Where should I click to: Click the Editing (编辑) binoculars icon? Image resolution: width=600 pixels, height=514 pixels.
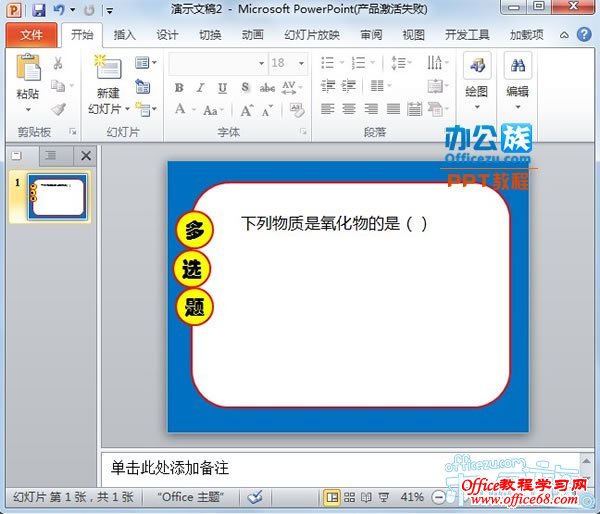tap(517, 68)
